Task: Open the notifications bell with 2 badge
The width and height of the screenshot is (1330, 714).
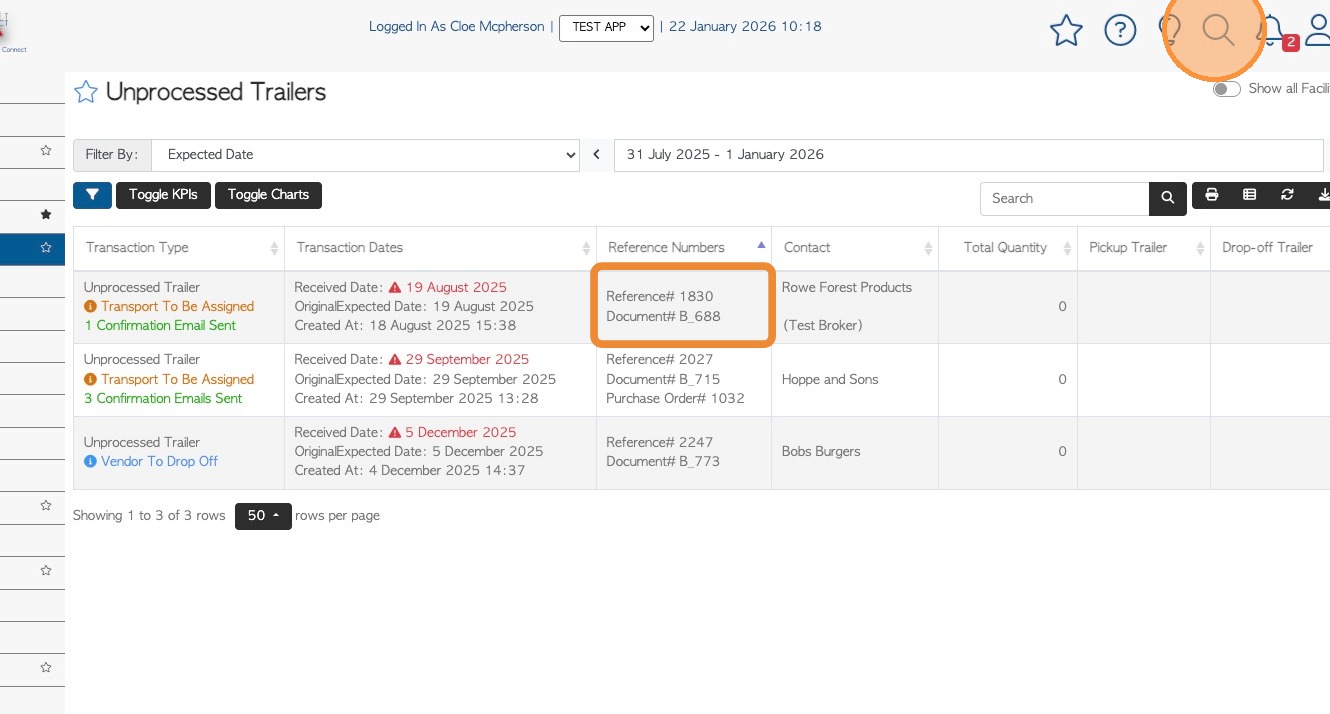Action: tap(1272, 31)
